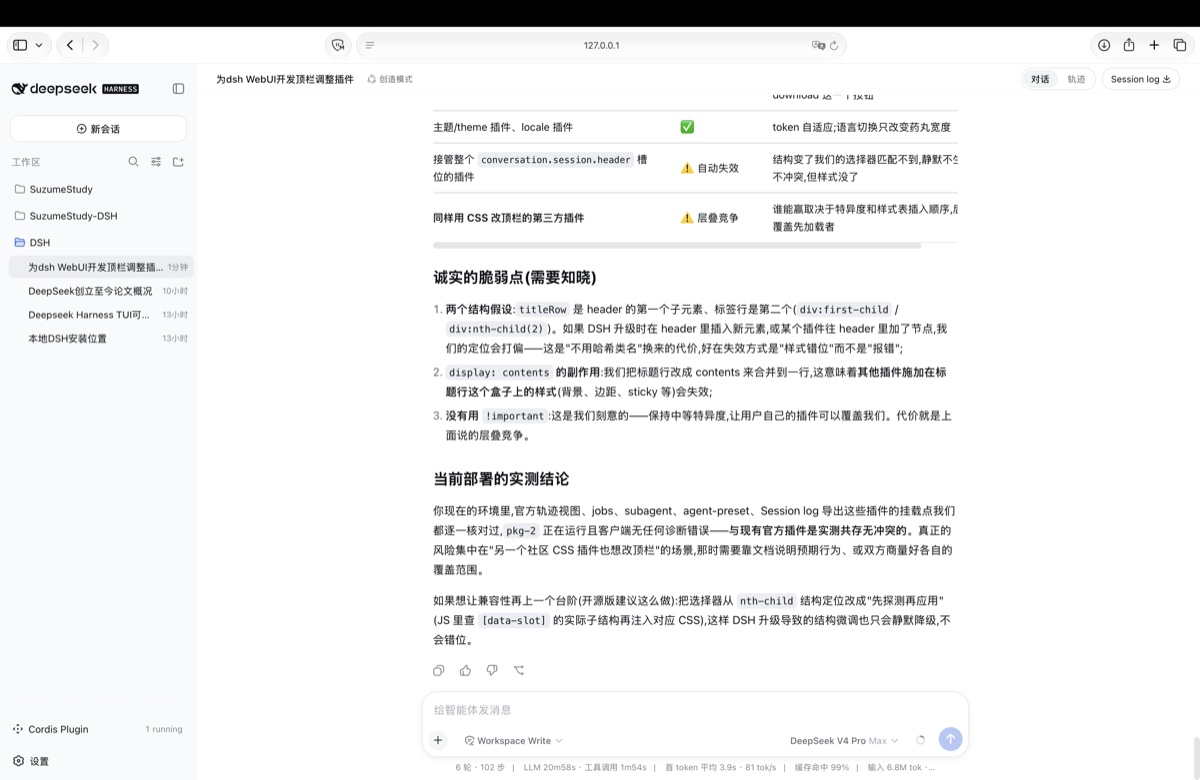Click the 层叠竞争 warning cell
The height and width of the screenshot is (780, 1200).
pos(710,218)
